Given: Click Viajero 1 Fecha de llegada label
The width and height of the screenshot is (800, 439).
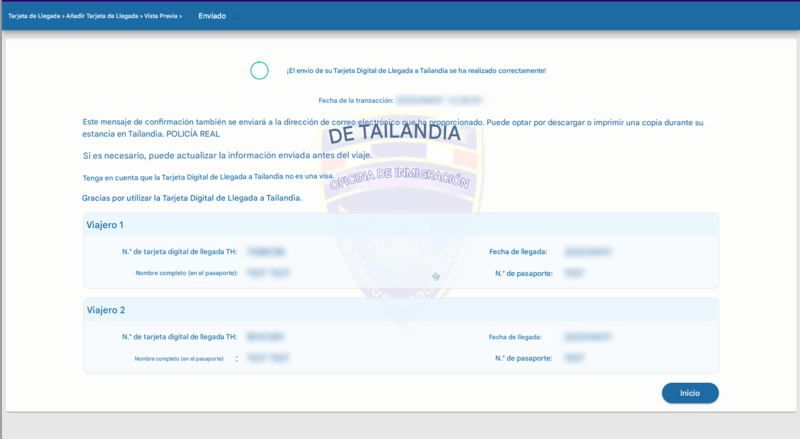Looking at the screenshot, I should [x=518, y=252].
